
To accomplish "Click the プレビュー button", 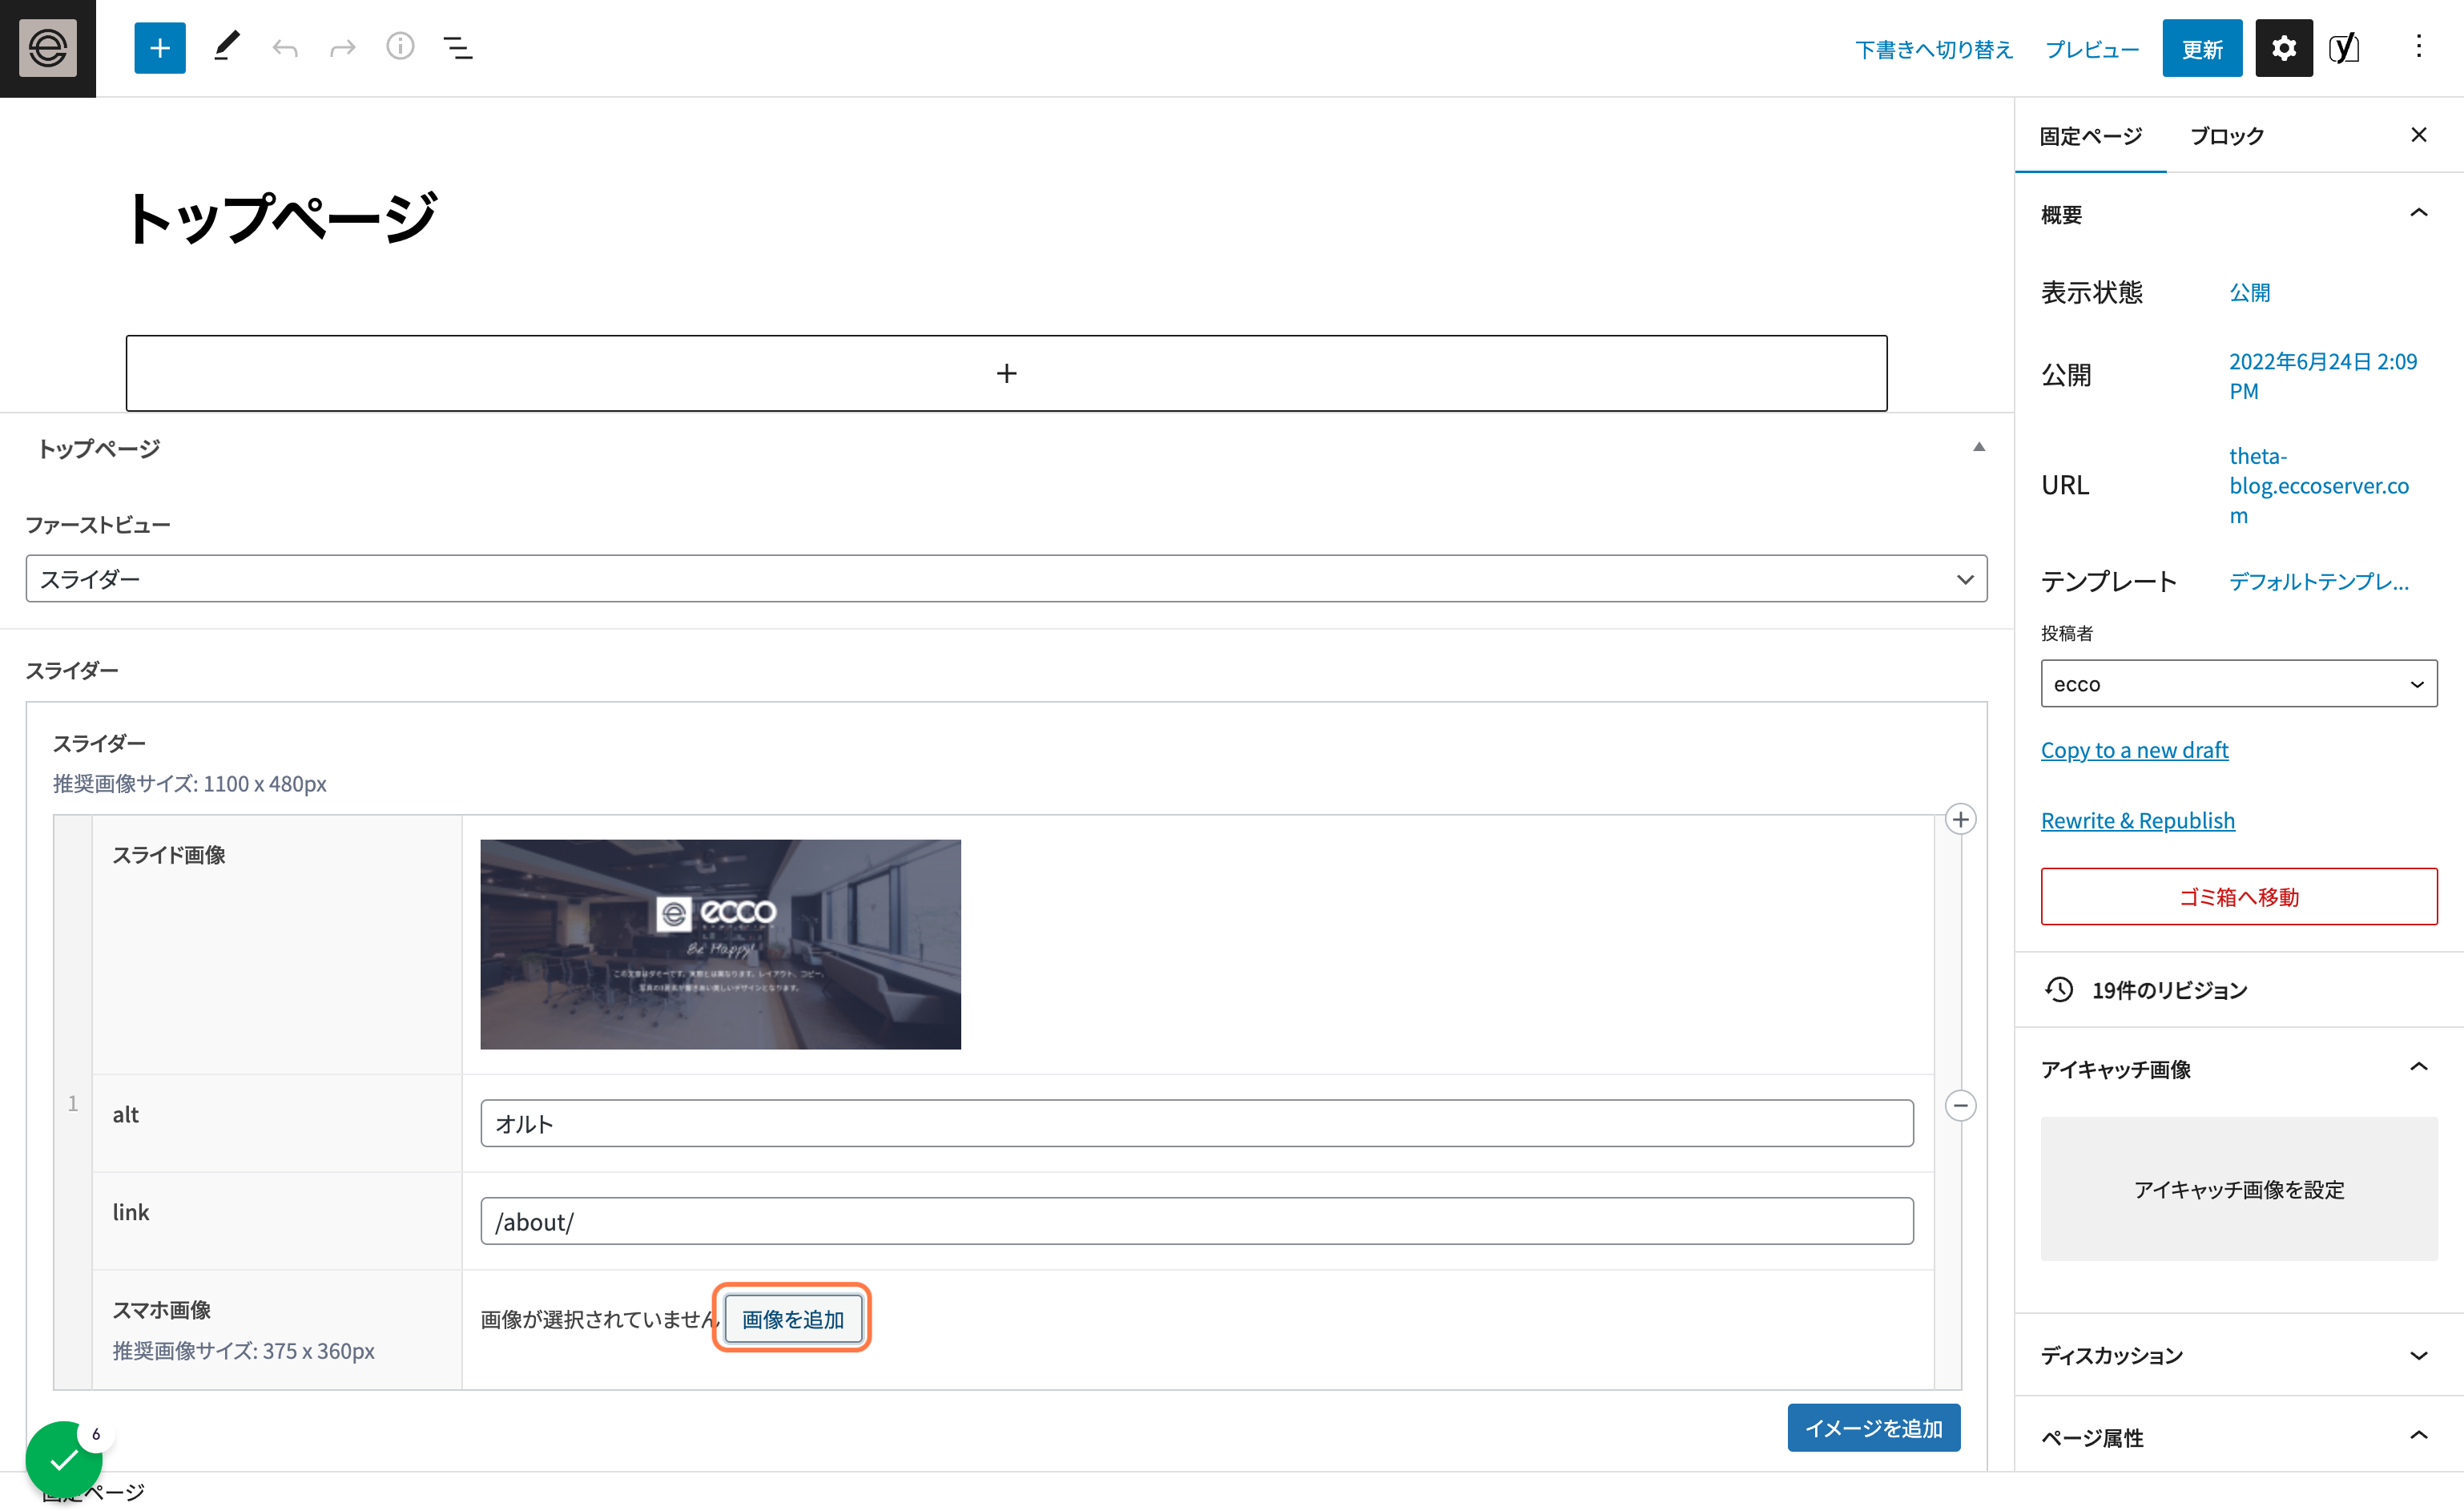I will click(2092, 49).
